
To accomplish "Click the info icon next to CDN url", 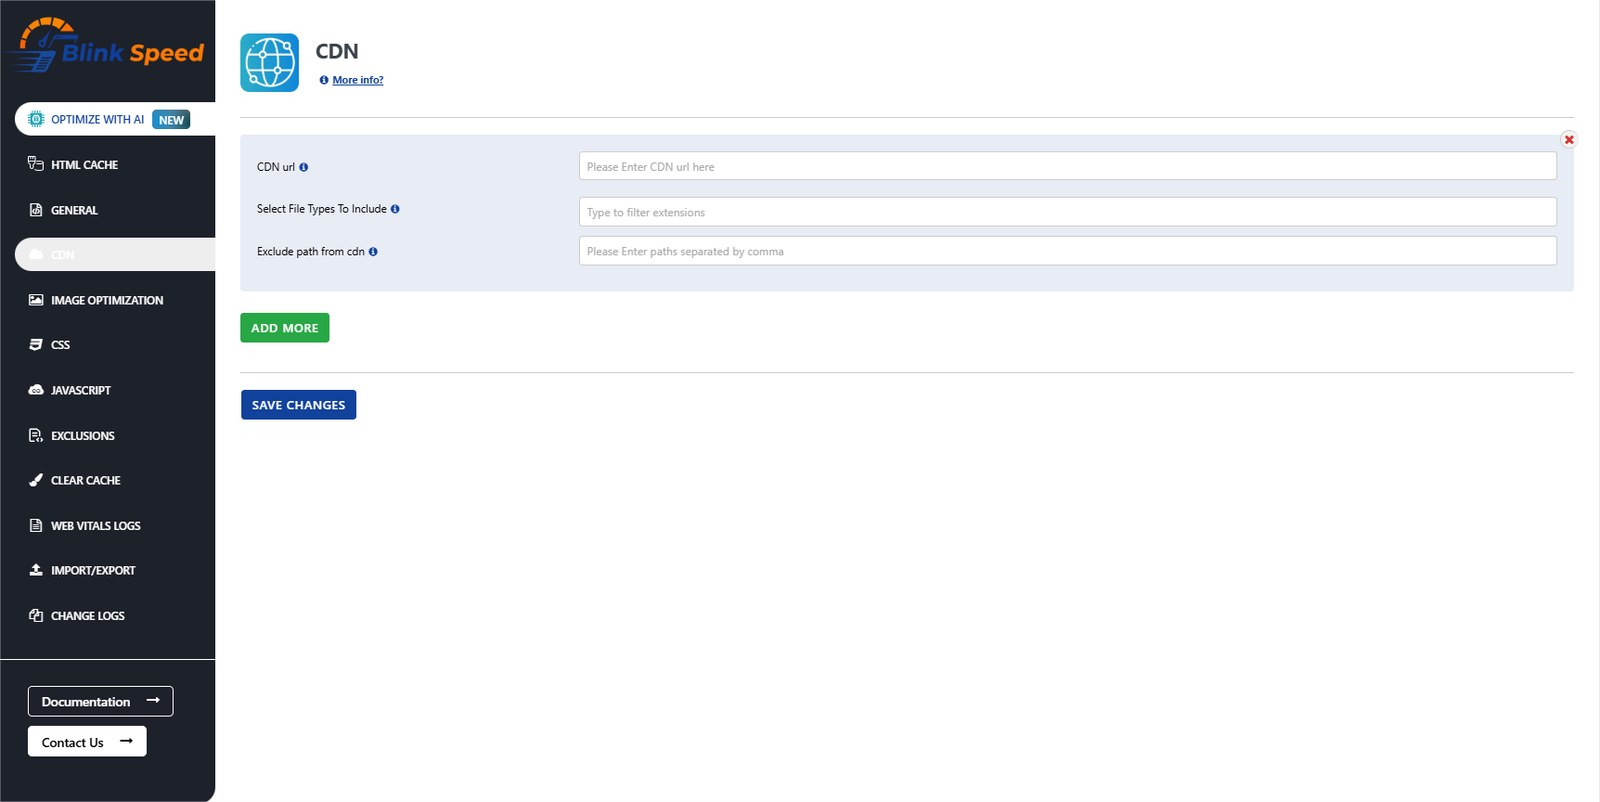I will click(x=304, y=167).
